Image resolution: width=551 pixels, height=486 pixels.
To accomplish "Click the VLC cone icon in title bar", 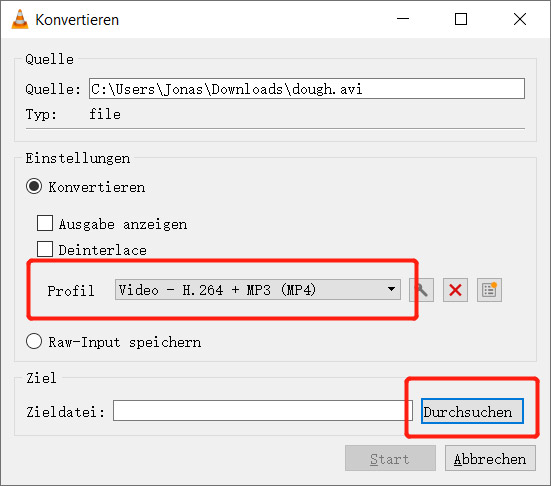I will pos(20,19).
